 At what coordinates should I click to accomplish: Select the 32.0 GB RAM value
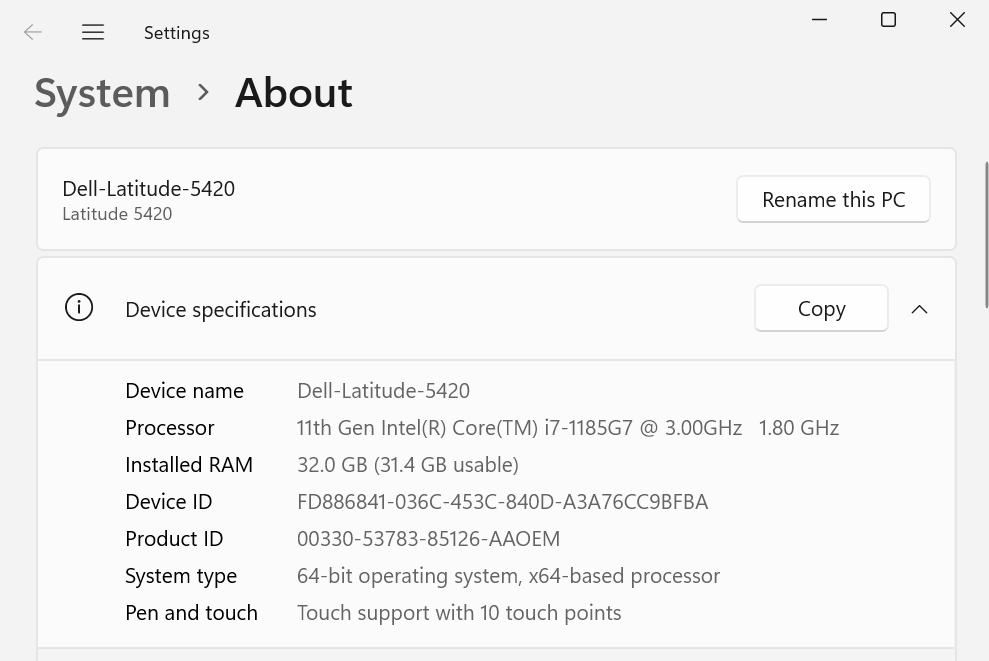[408, 465]
